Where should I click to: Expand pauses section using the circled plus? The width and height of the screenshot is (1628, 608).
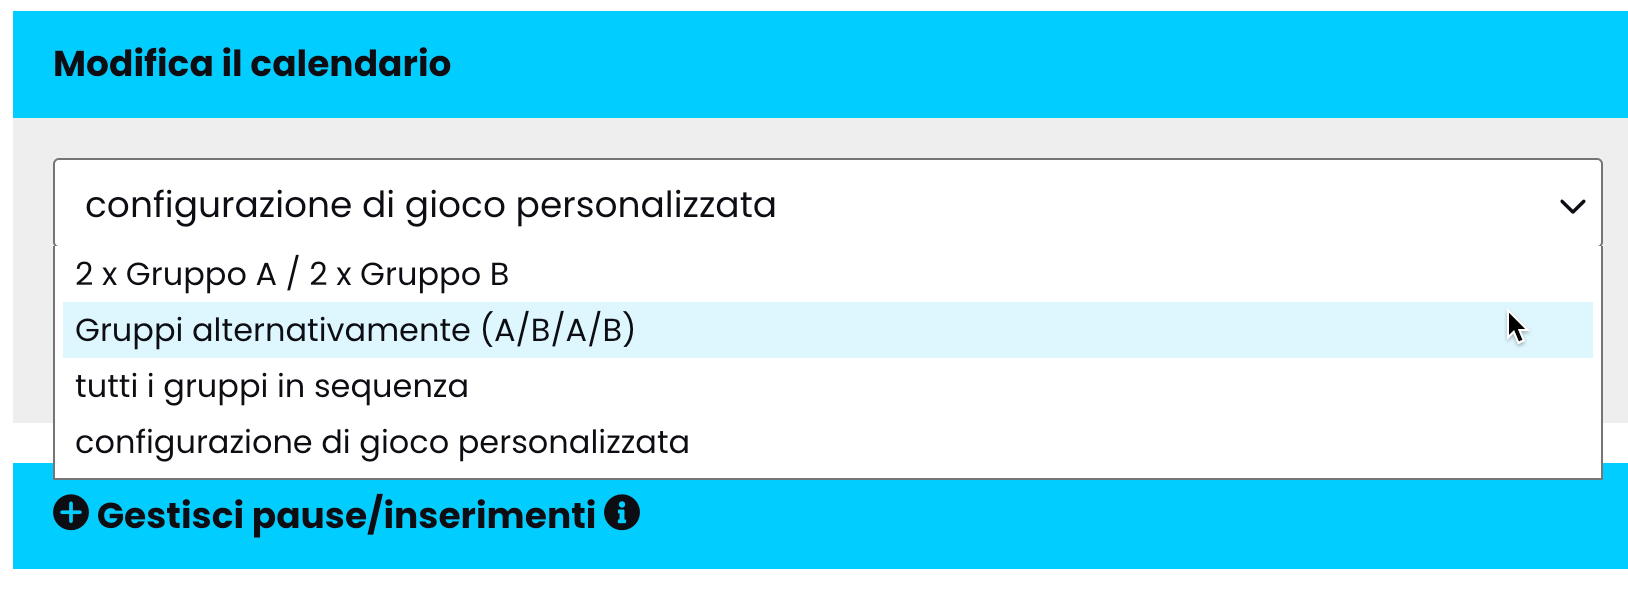click(x=71, y=514)
